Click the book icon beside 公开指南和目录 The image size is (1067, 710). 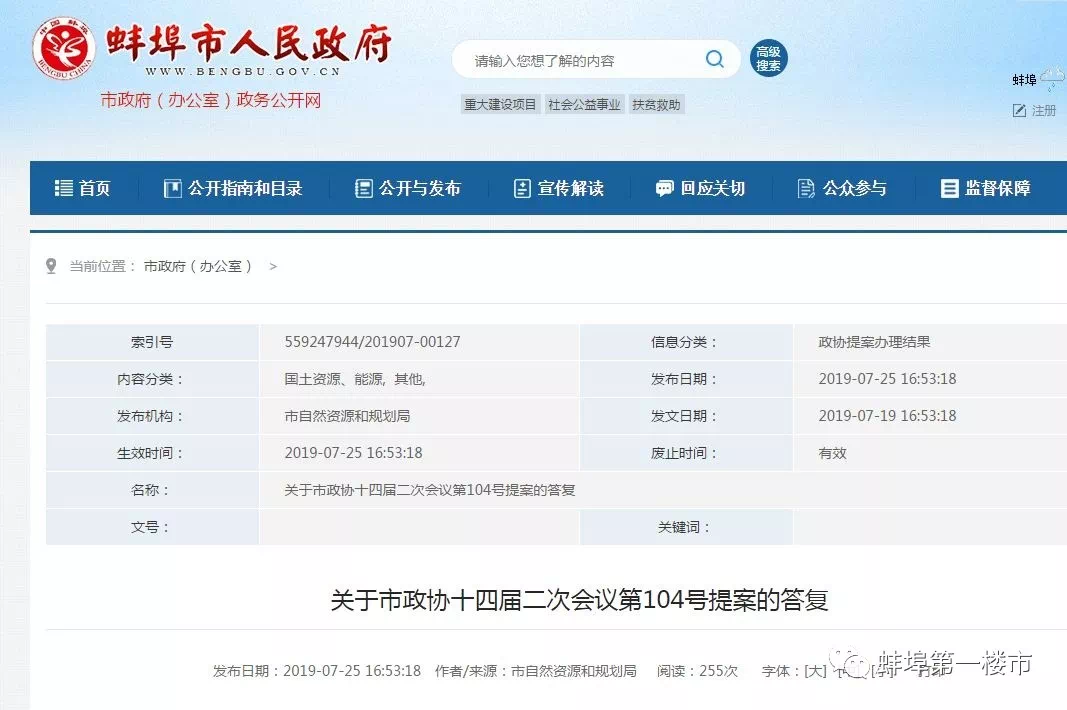point(173,189)
